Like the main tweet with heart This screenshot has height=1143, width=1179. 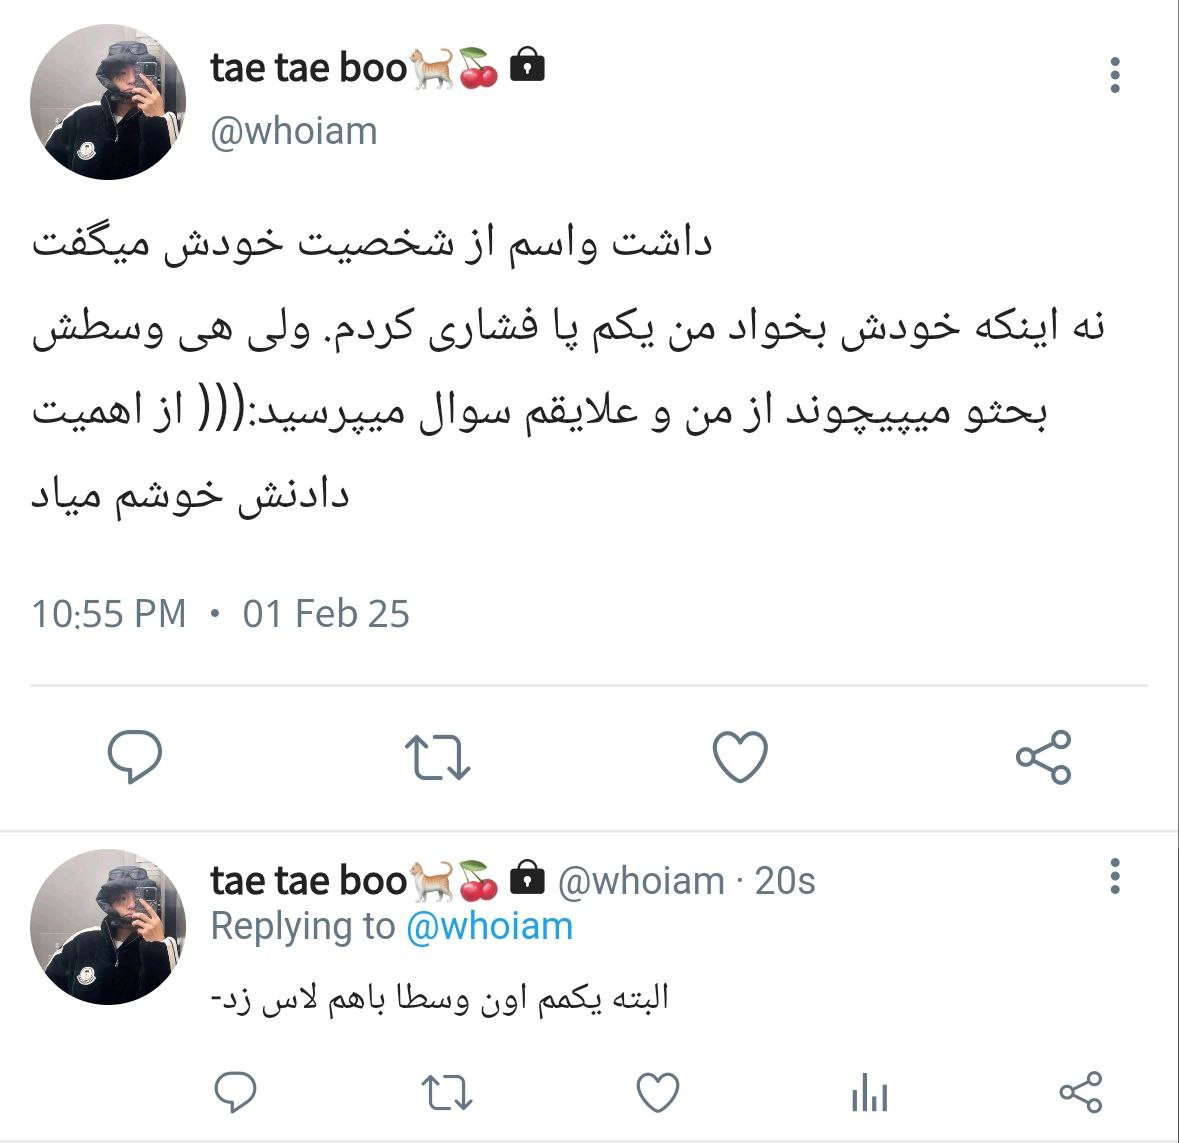point(740,756)
